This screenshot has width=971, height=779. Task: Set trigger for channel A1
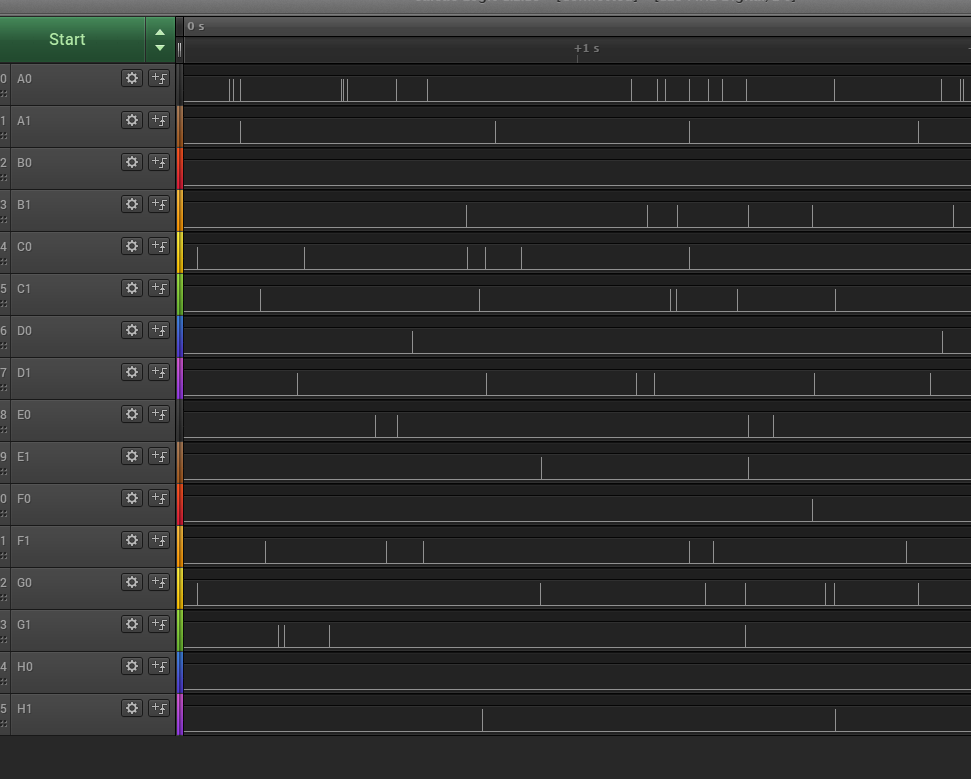(159, 120)
